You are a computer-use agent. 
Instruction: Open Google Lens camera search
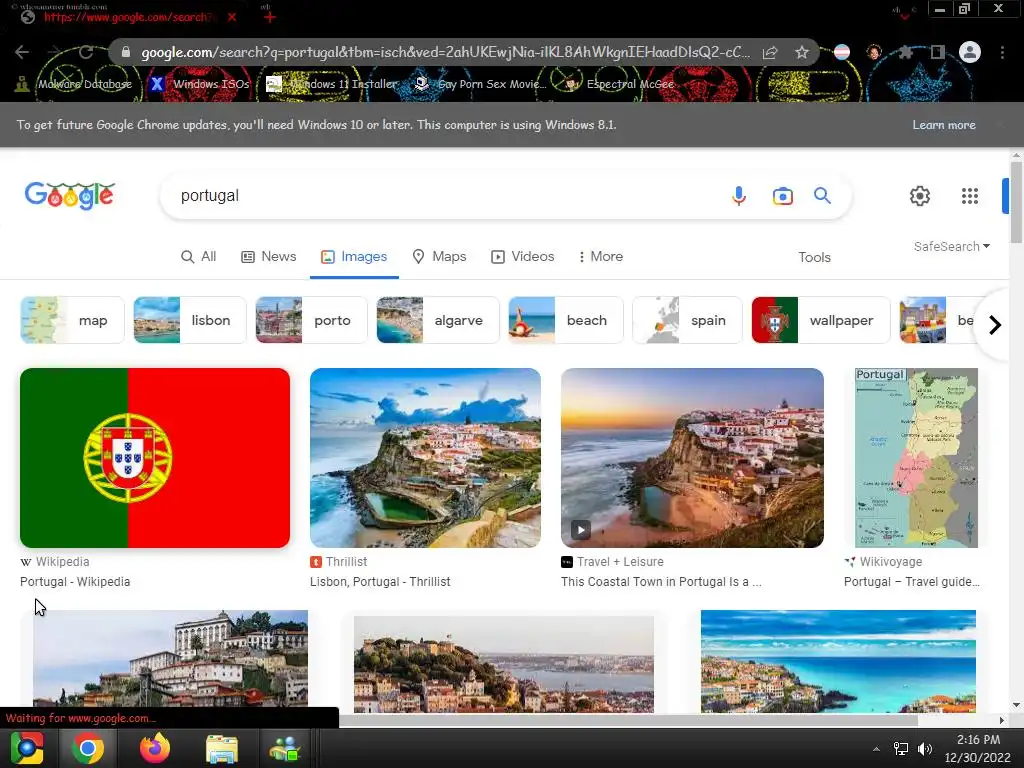point(782,196)
